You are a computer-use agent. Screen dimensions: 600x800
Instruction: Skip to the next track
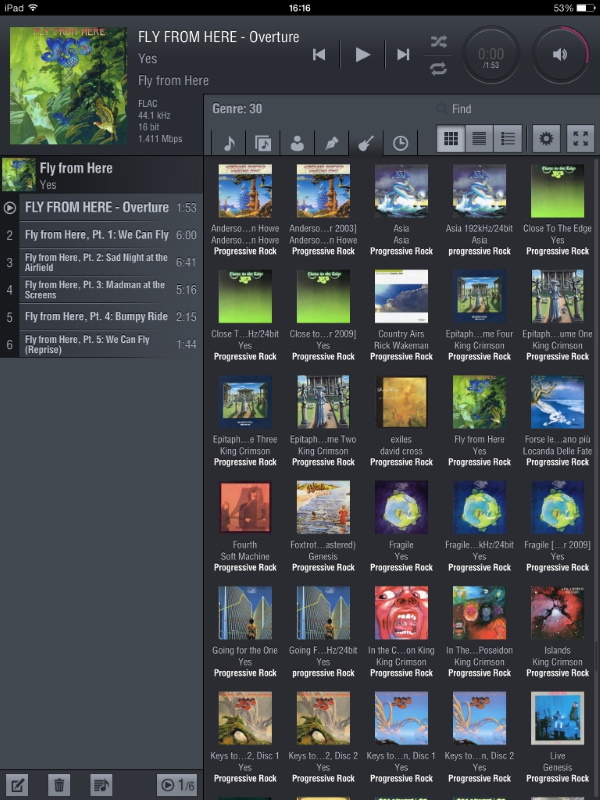click(x=403, y=55)
